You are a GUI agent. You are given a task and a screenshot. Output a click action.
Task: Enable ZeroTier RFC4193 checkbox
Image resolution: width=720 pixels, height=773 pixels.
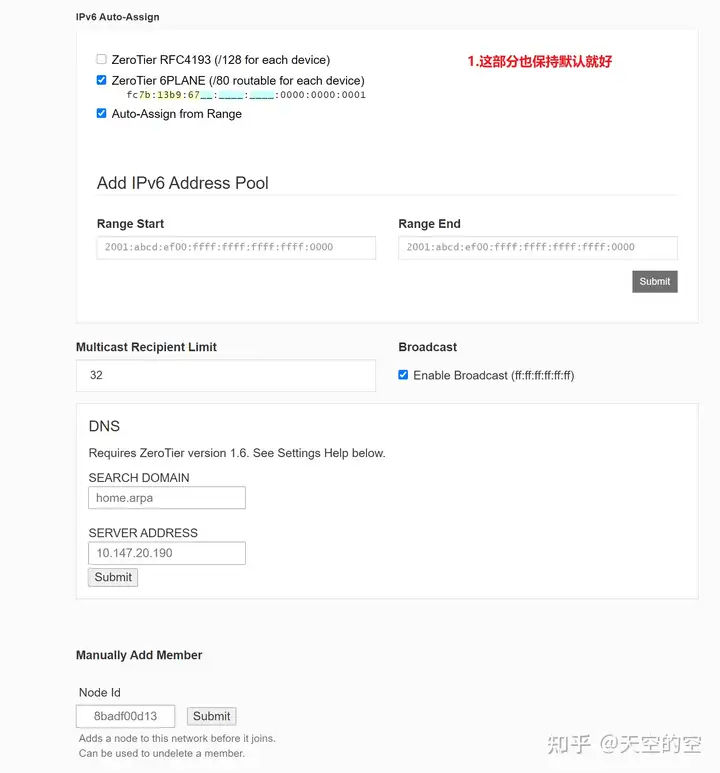click(x=102, y=59)
